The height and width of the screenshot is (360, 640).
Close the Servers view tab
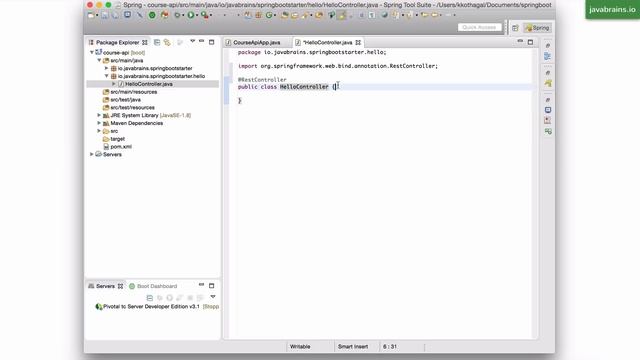(x=120, y=286)
